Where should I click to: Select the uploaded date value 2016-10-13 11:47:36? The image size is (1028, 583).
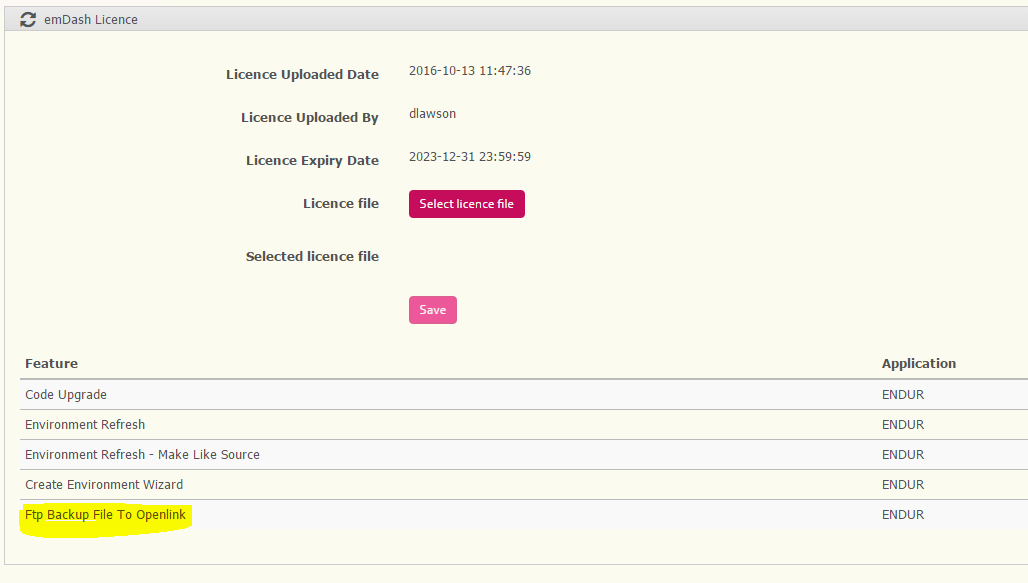[470, 71]
